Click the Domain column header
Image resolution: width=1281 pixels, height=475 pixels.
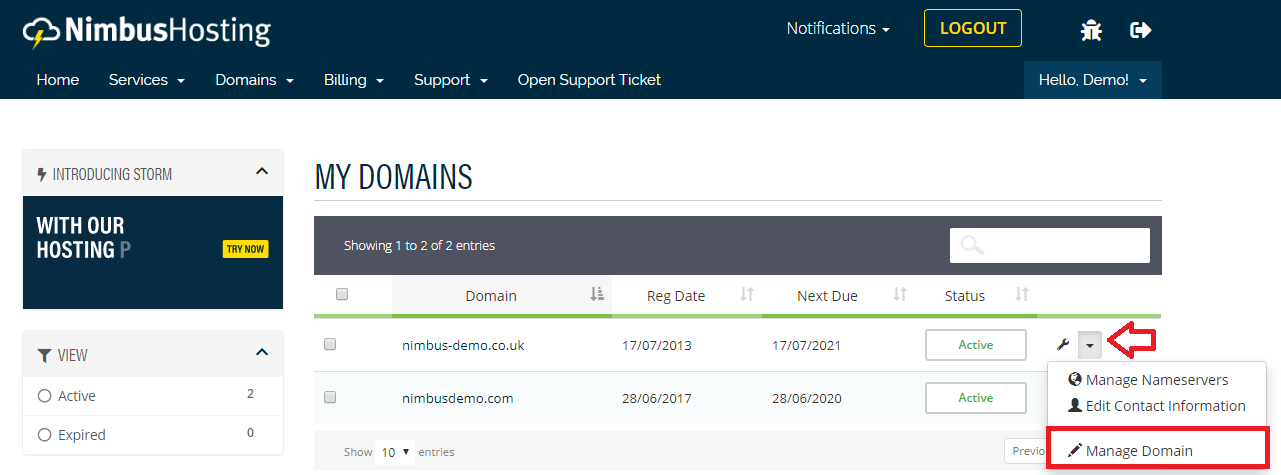click(x=491, y=295)
